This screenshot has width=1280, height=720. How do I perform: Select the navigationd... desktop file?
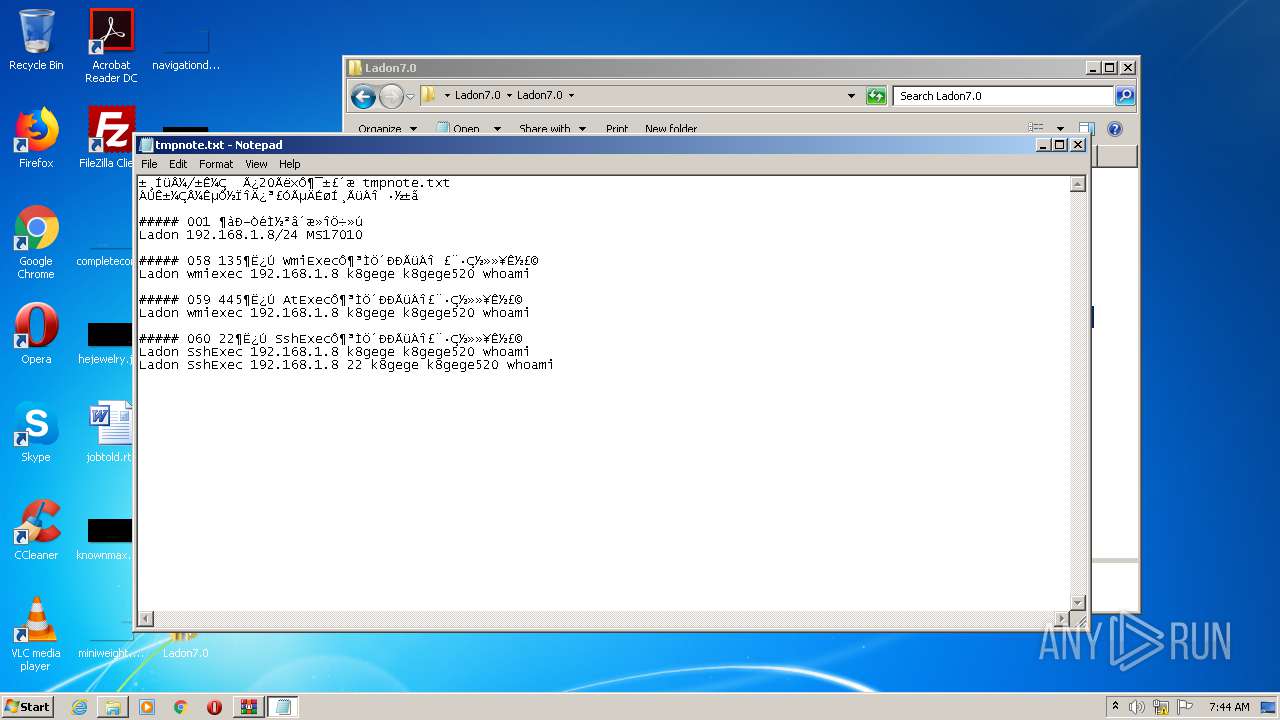coord(186,50)
